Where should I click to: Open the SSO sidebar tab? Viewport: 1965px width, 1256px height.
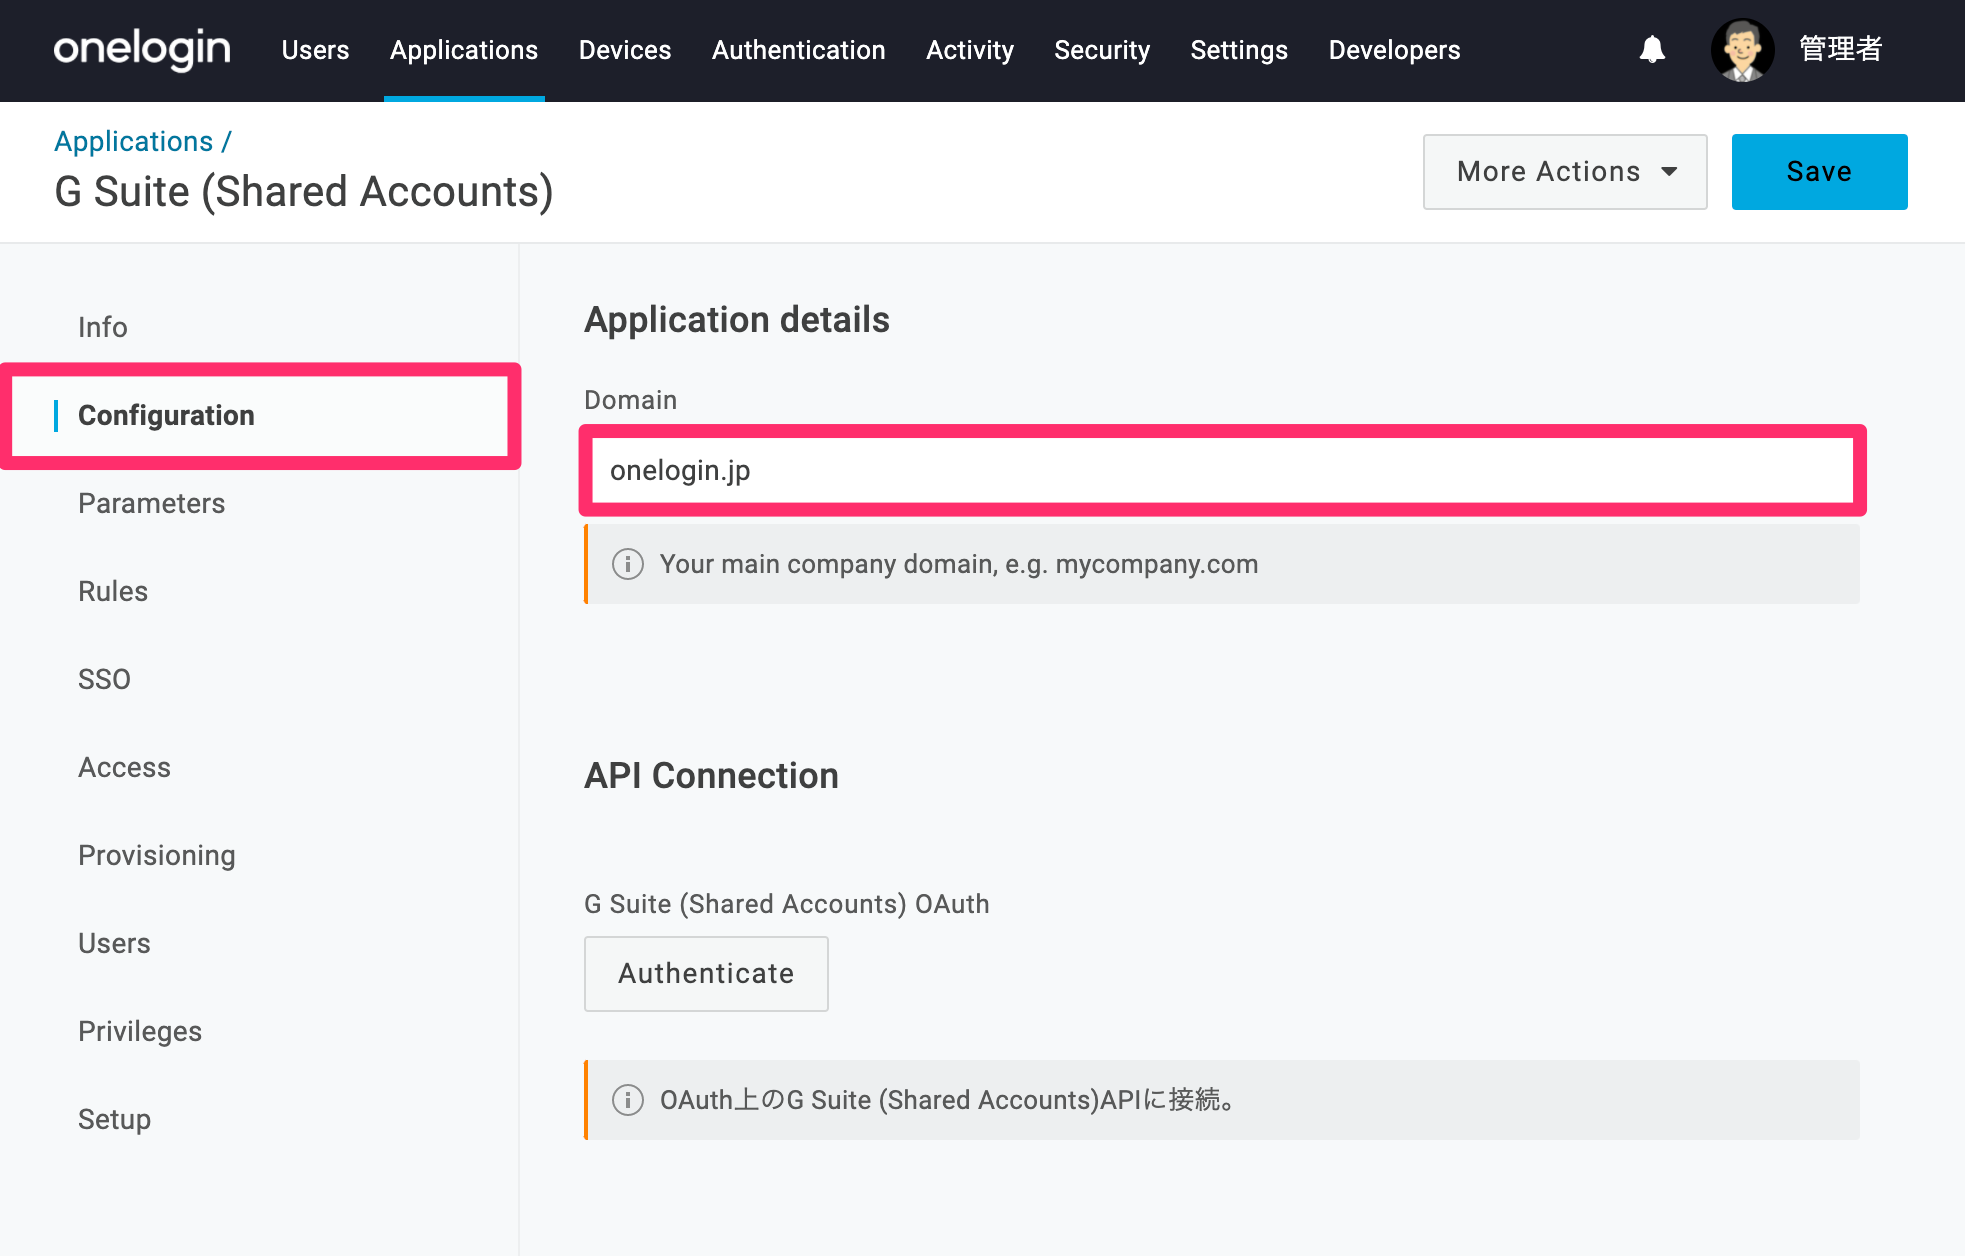[104, 679]
